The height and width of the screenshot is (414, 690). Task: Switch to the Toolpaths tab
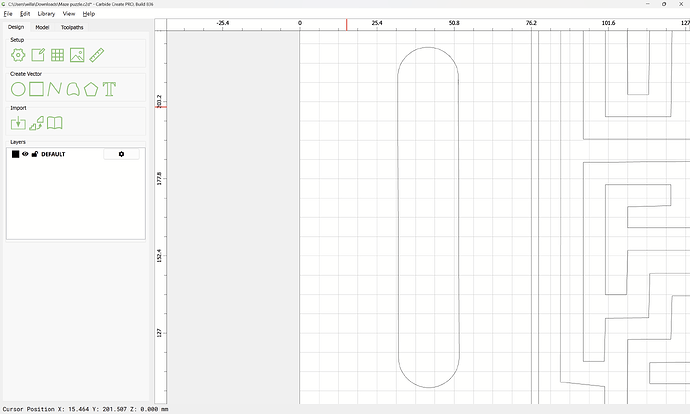(x=72, y=27)
